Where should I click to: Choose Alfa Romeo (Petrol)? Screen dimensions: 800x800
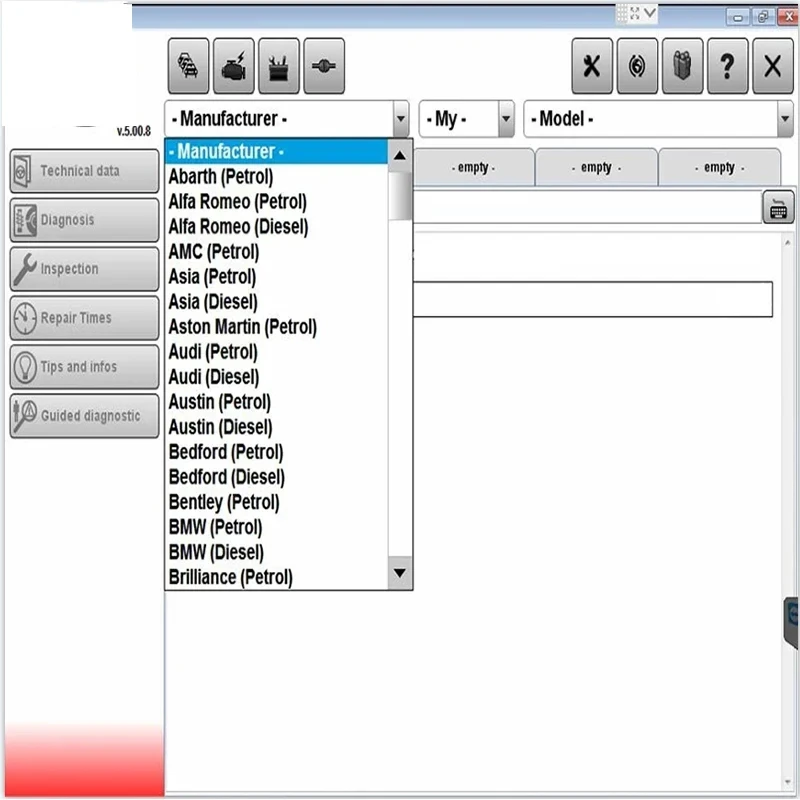click(x=276, y=202)
